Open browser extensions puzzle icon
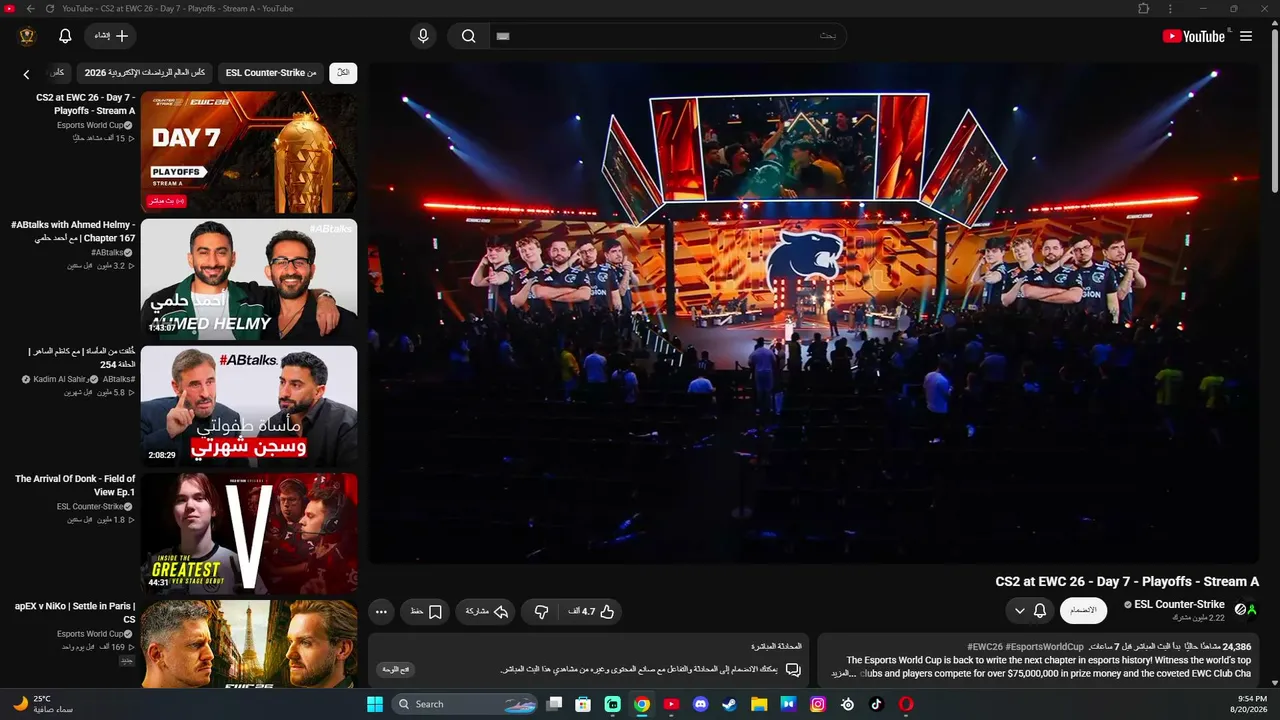The height and width of the screenshot is (720, 1280). click(x=1144, y=8)
